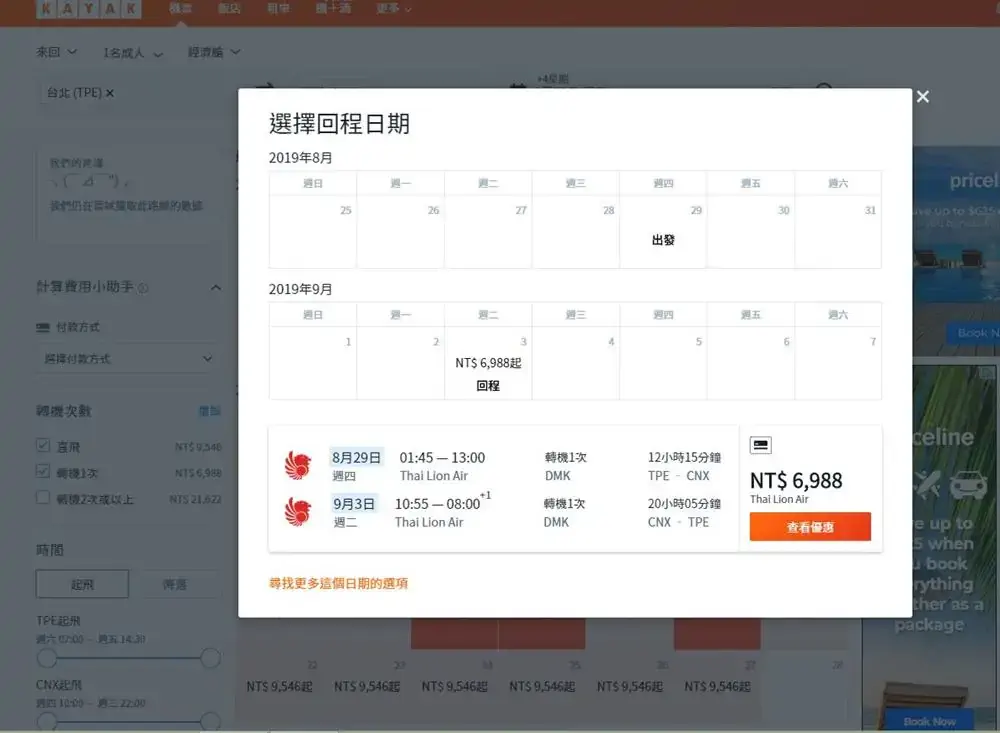Select September 3 return date cell
The image size is (1000, 733).
click(488, 364)
